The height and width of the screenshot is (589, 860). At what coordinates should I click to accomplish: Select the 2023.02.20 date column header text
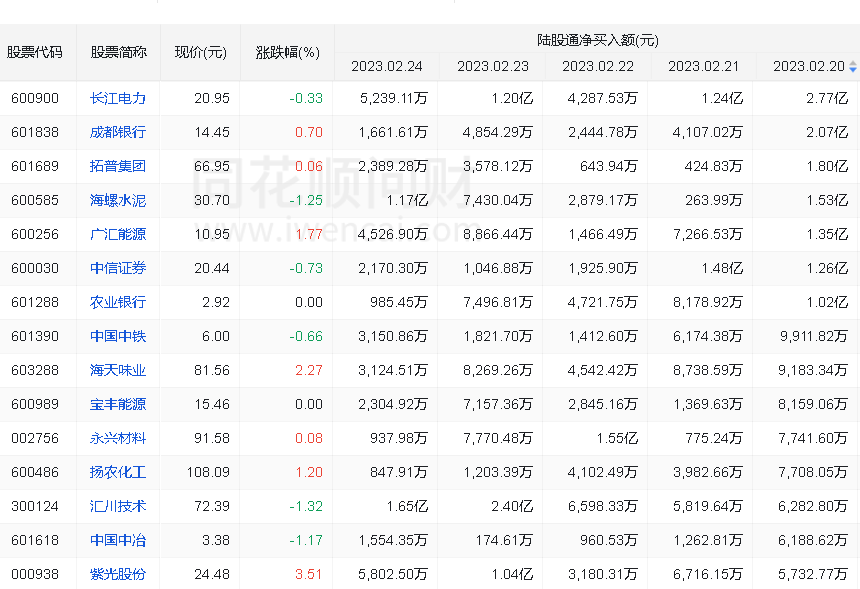click(809, 66)
